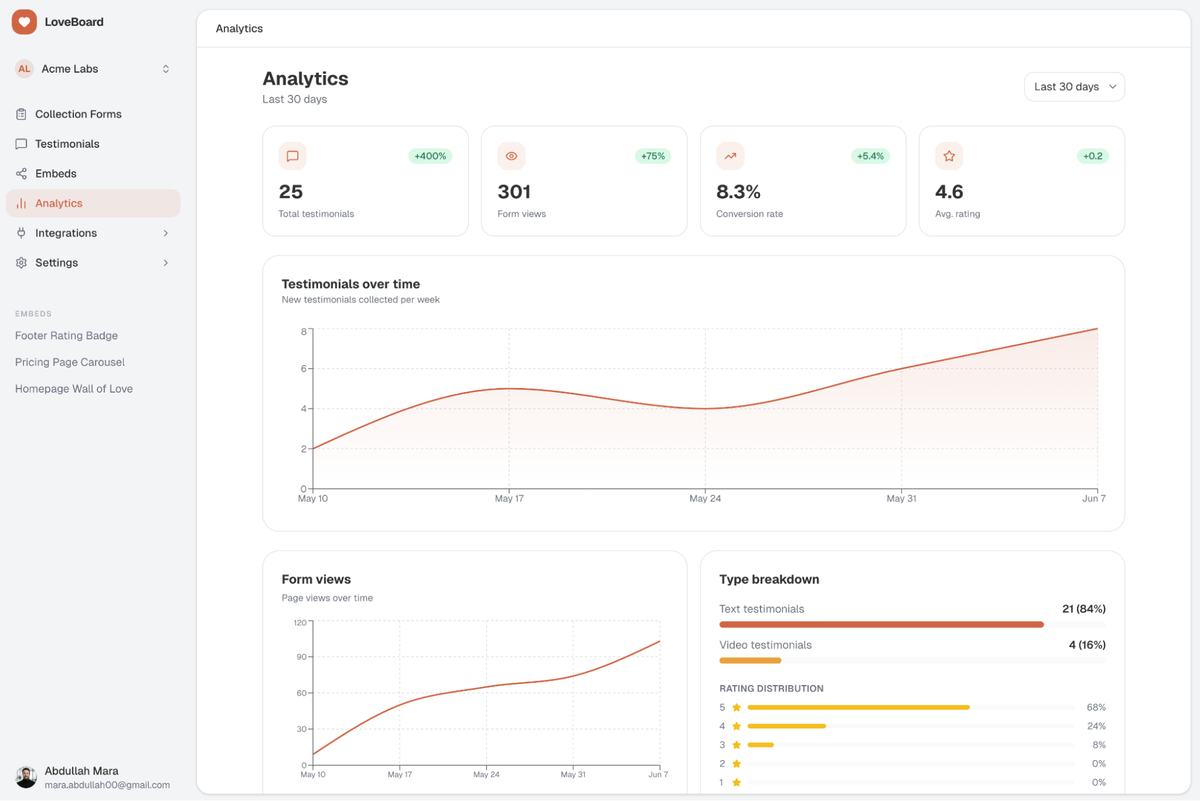The image size is (1200, 801).
Task: Open the Abdullah Mara user profile
Action: pos(93,777)
